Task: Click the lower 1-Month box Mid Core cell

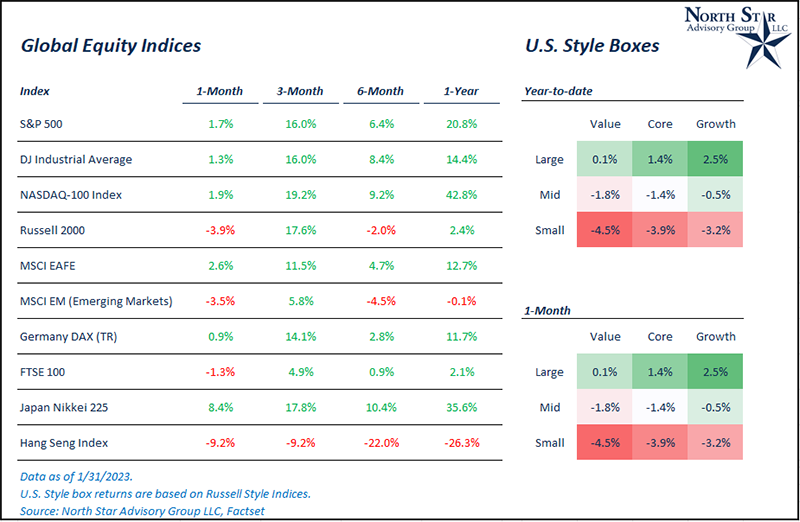Action: pos(660,407)
